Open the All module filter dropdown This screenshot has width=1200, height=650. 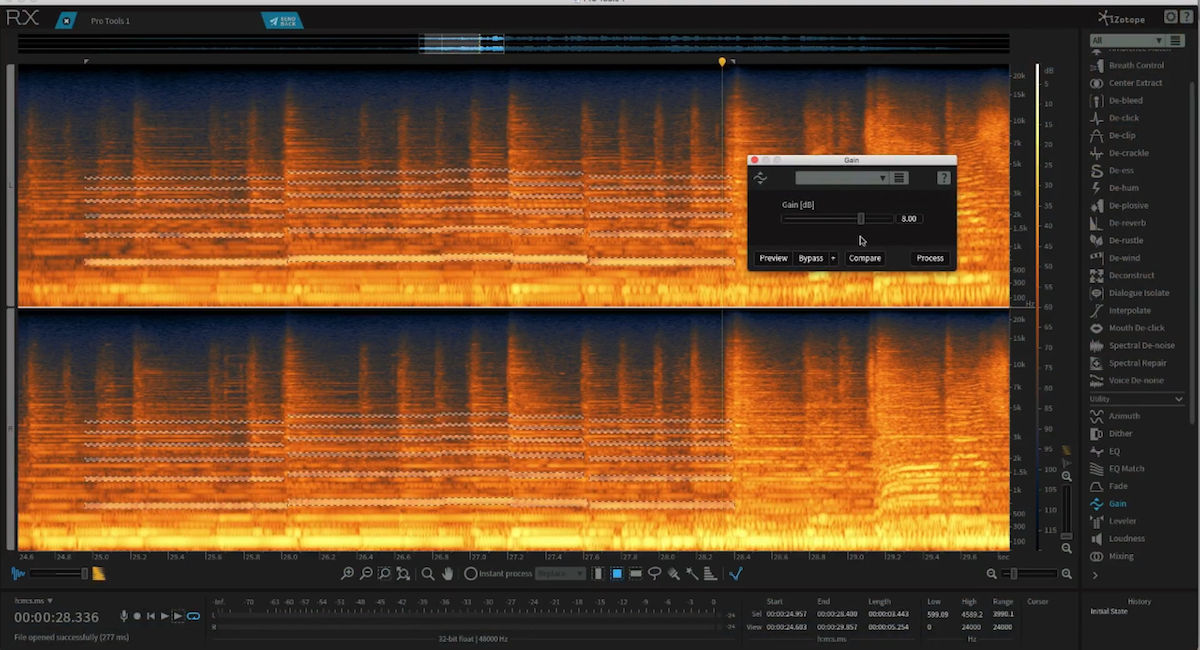coord(1127,41)
